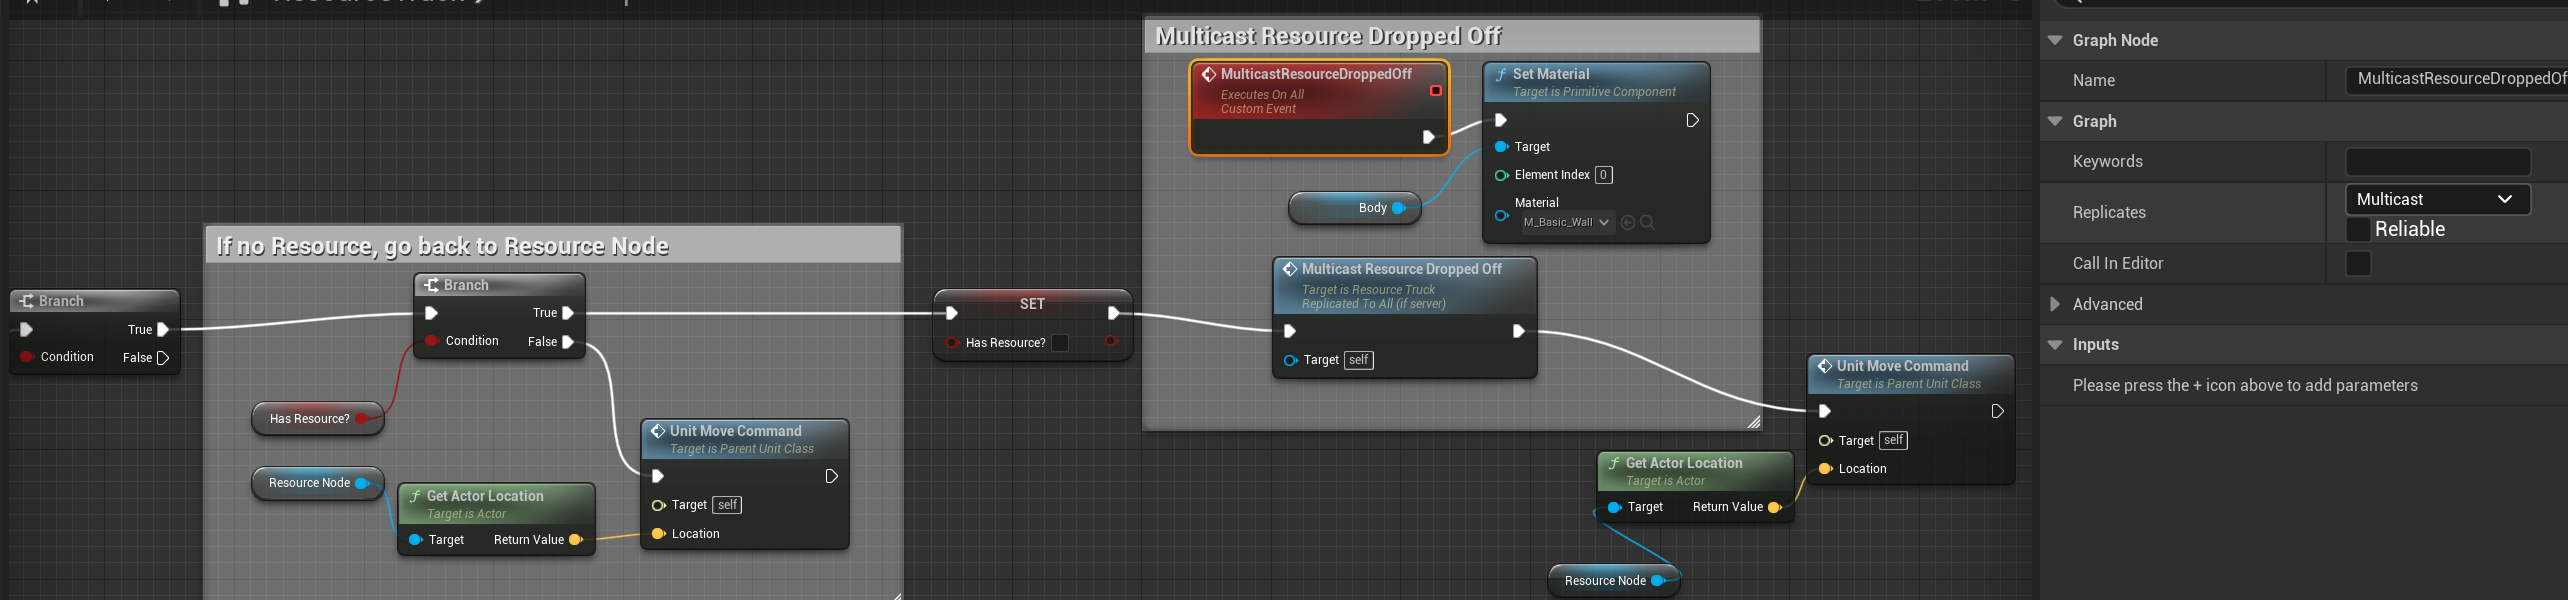Click Location pin of rightmost Unit Move Command
This screenshot has height=600, width=2568.
click(x=1825, y=469)
